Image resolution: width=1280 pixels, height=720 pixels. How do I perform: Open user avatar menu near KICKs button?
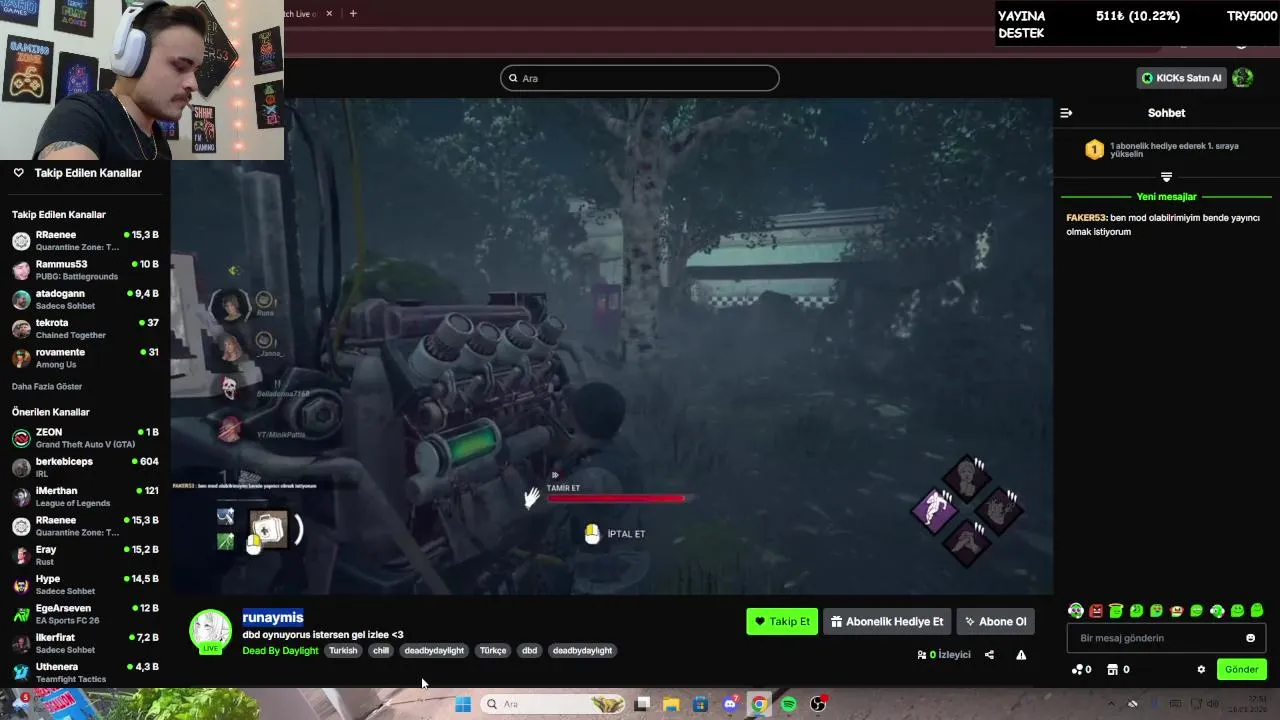(1243, 78)
